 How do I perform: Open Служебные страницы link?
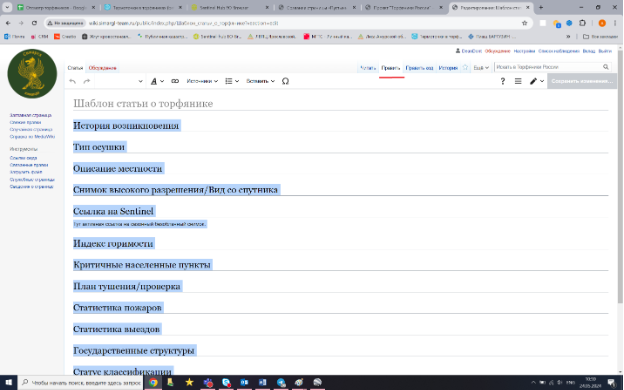[32, 179]
